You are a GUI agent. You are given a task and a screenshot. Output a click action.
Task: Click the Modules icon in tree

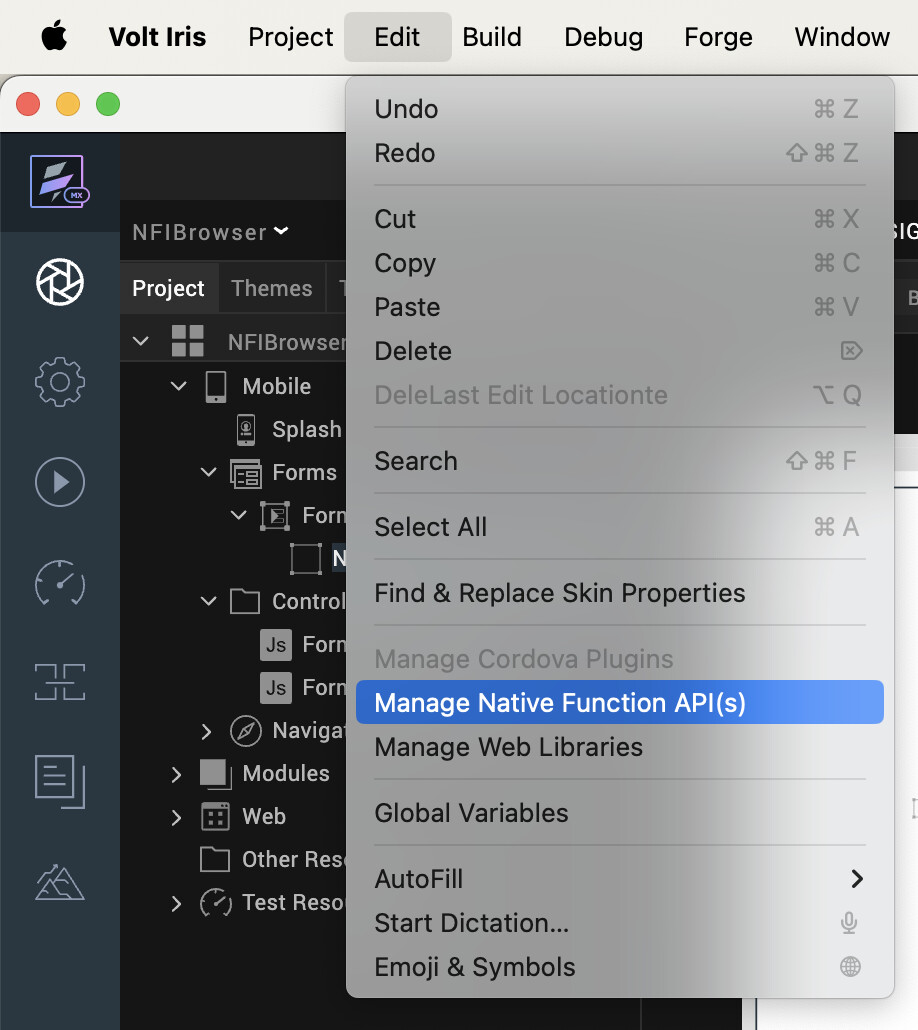click(x=216, y=774)
